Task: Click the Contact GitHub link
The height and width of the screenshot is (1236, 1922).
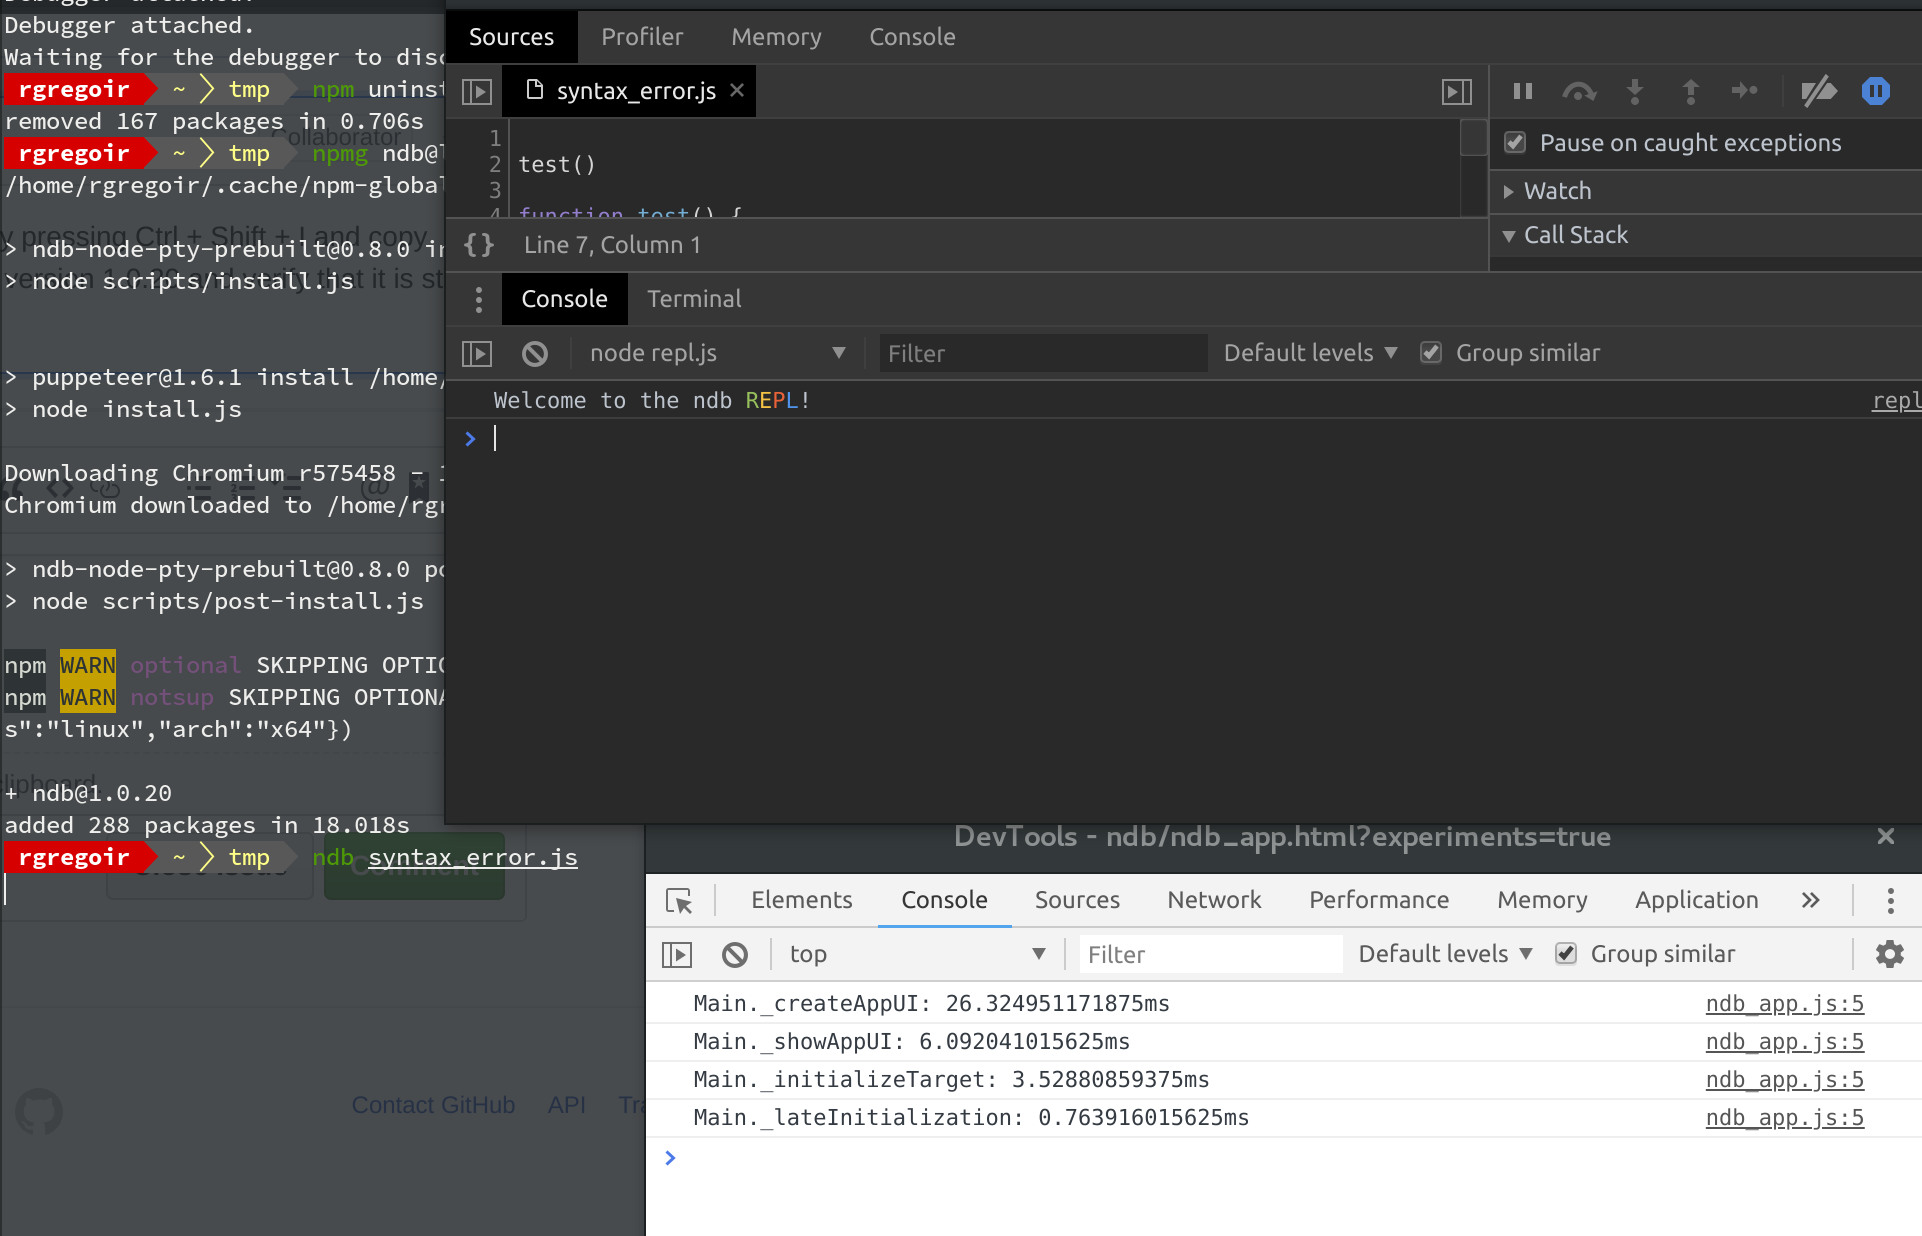Action: pyautogui.click(x=433, y=1105)
